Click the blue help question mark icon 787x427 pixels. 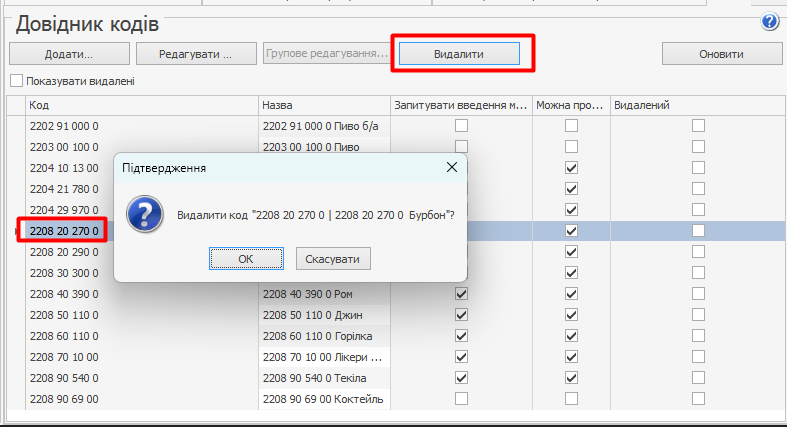[770, 21]
